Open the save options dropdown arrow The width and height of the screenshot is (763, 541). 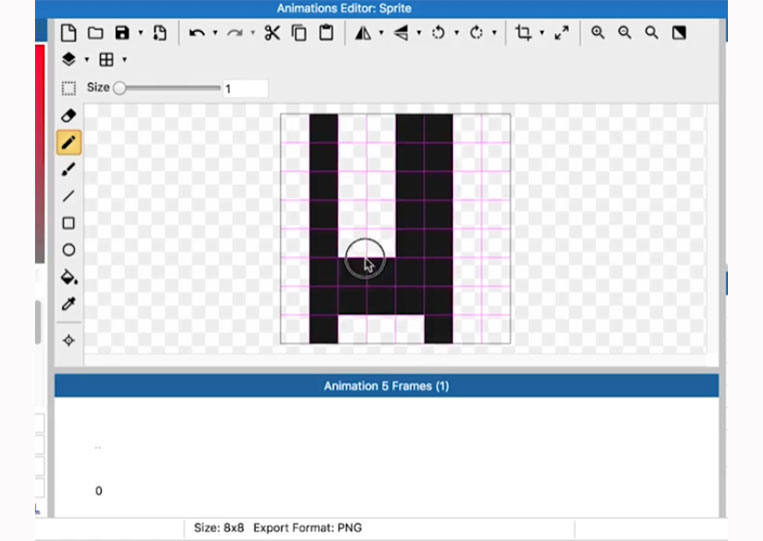point(141,33)
